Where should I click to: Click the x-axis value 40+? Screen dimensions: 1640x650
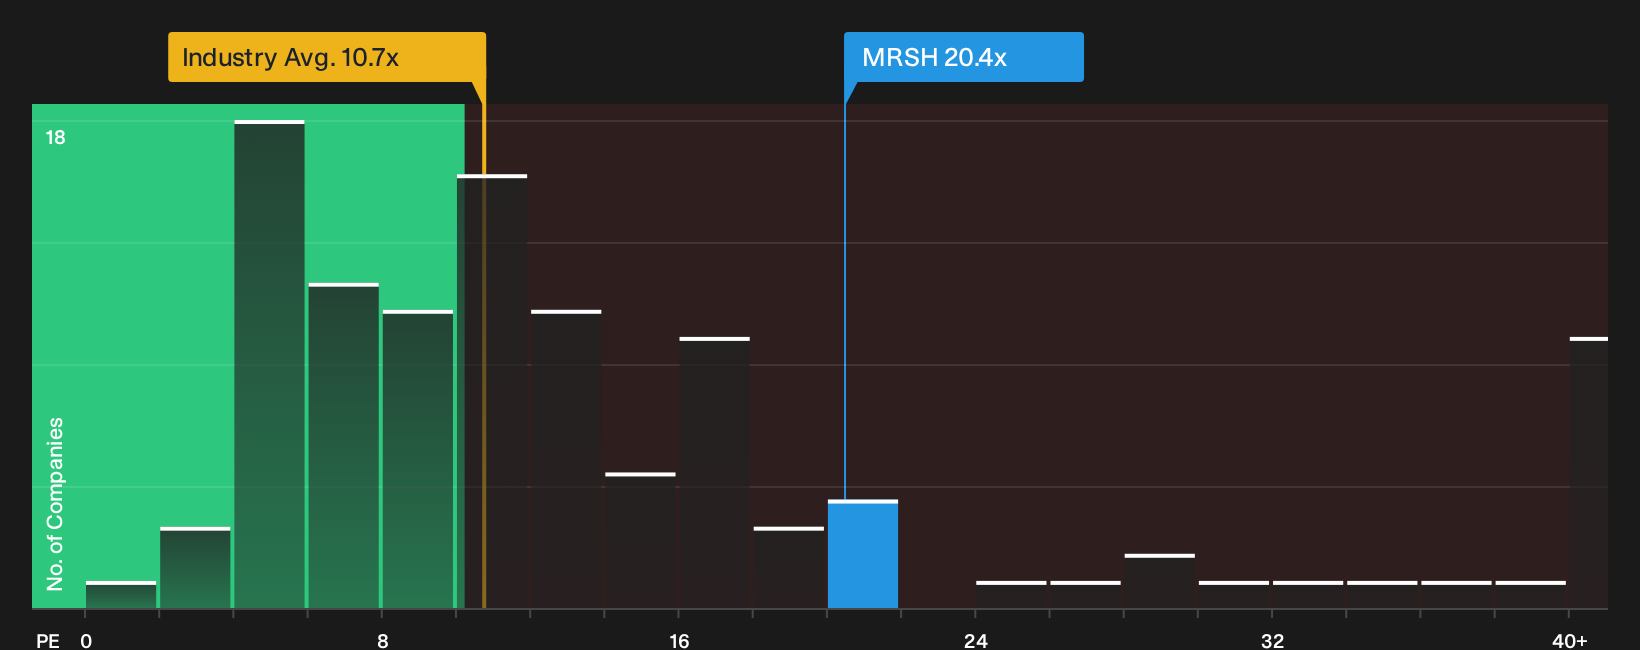(x=1570, y=640)
